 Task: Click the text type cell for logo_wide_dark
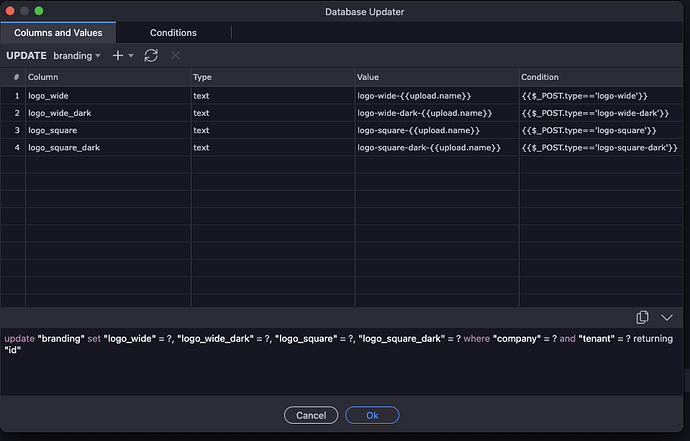pyautogui.click(x=272, y=113)
